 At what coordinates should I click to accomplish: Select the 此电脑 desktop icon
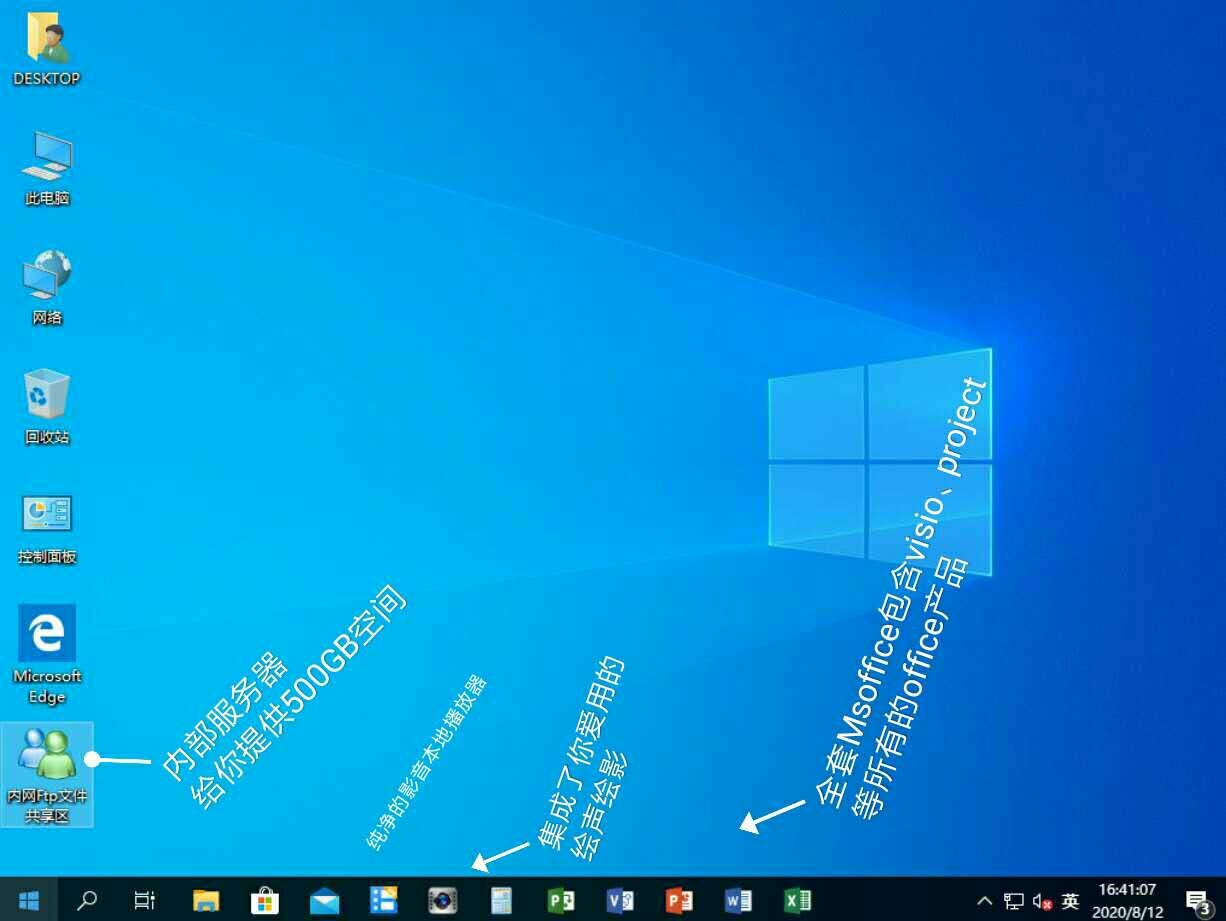(x=46, y=168)
